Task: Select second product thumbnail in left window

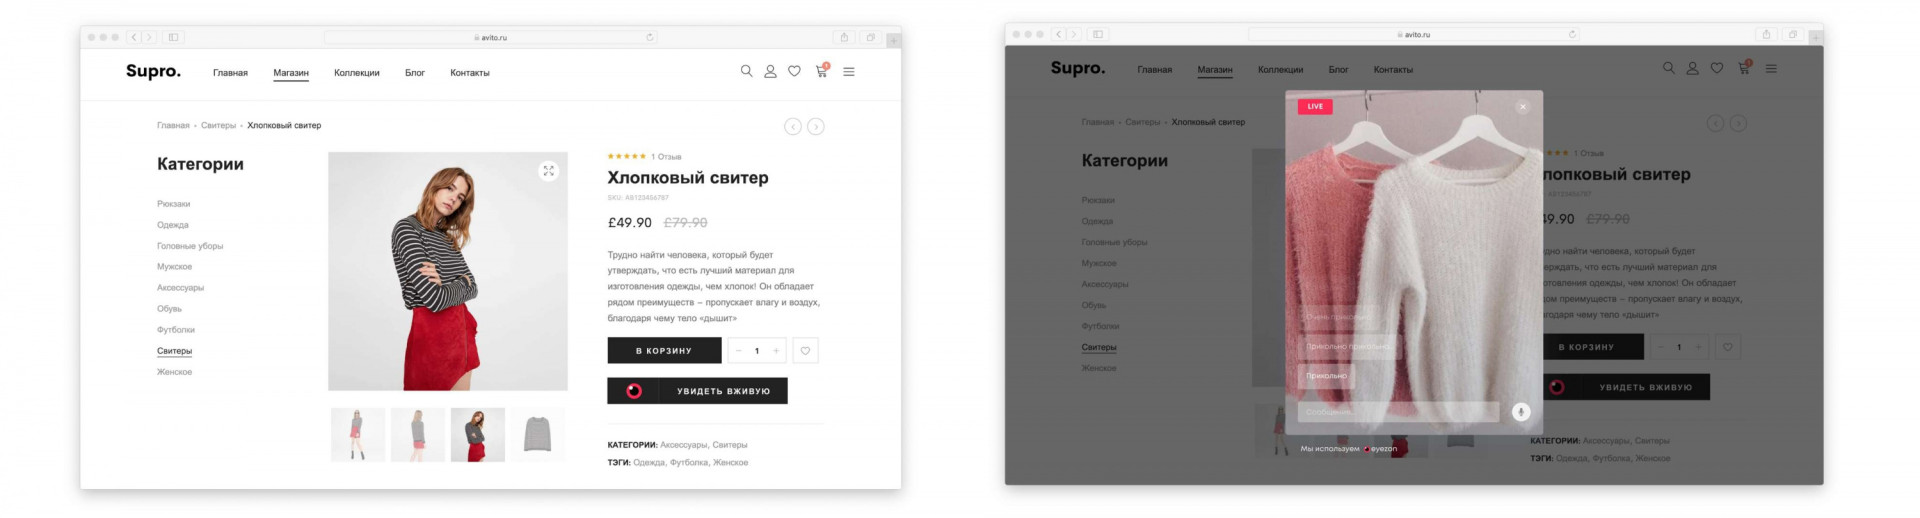Action: 418,435
